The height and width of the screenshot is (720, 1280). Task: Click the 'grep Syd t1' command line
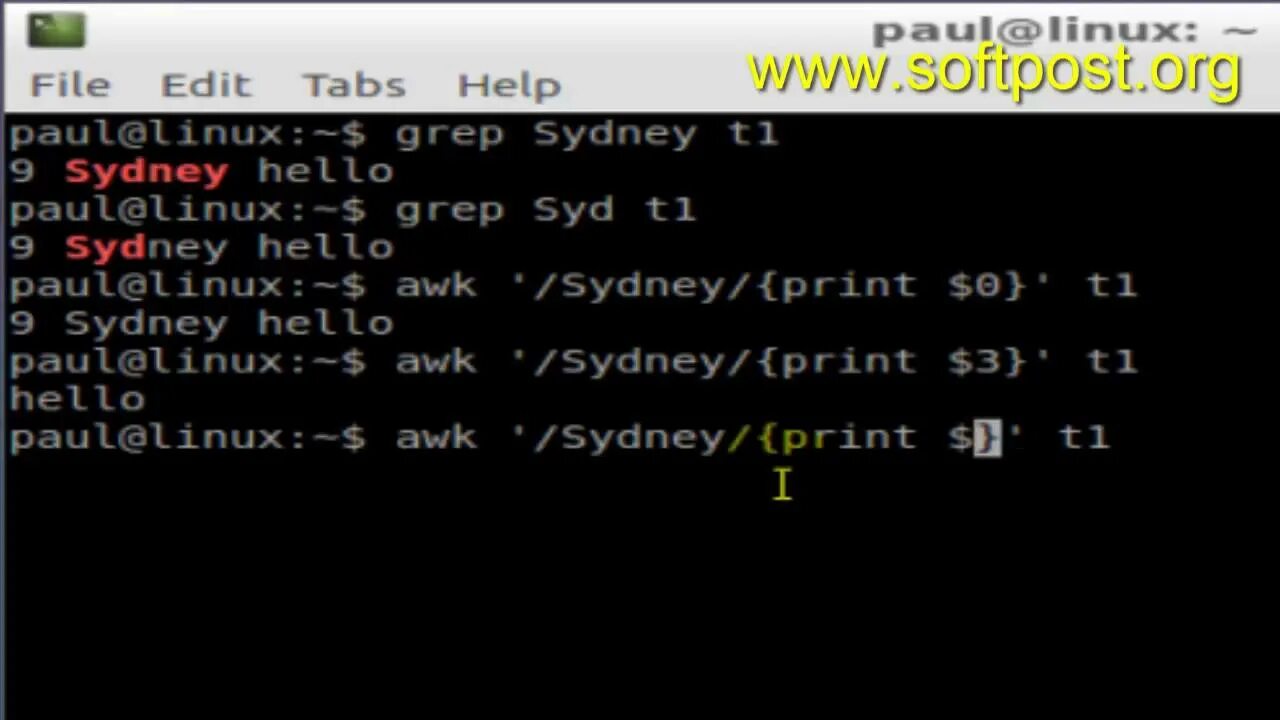(545, 210)
